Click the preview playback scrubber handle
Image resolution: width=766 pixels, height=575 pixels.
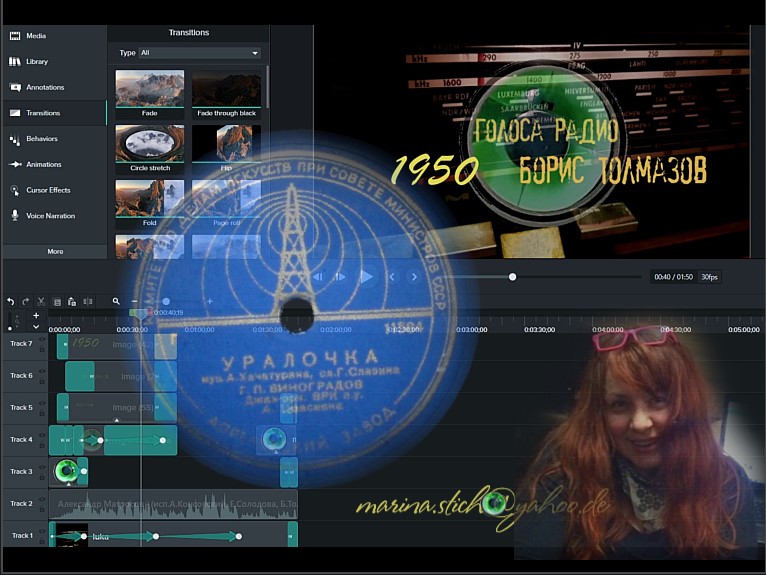tap(512, 277)
